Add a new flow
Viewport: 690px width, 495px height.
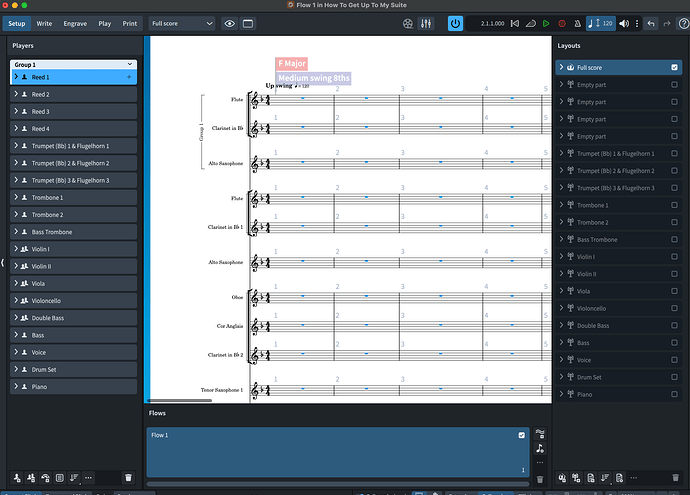(540, 434)
